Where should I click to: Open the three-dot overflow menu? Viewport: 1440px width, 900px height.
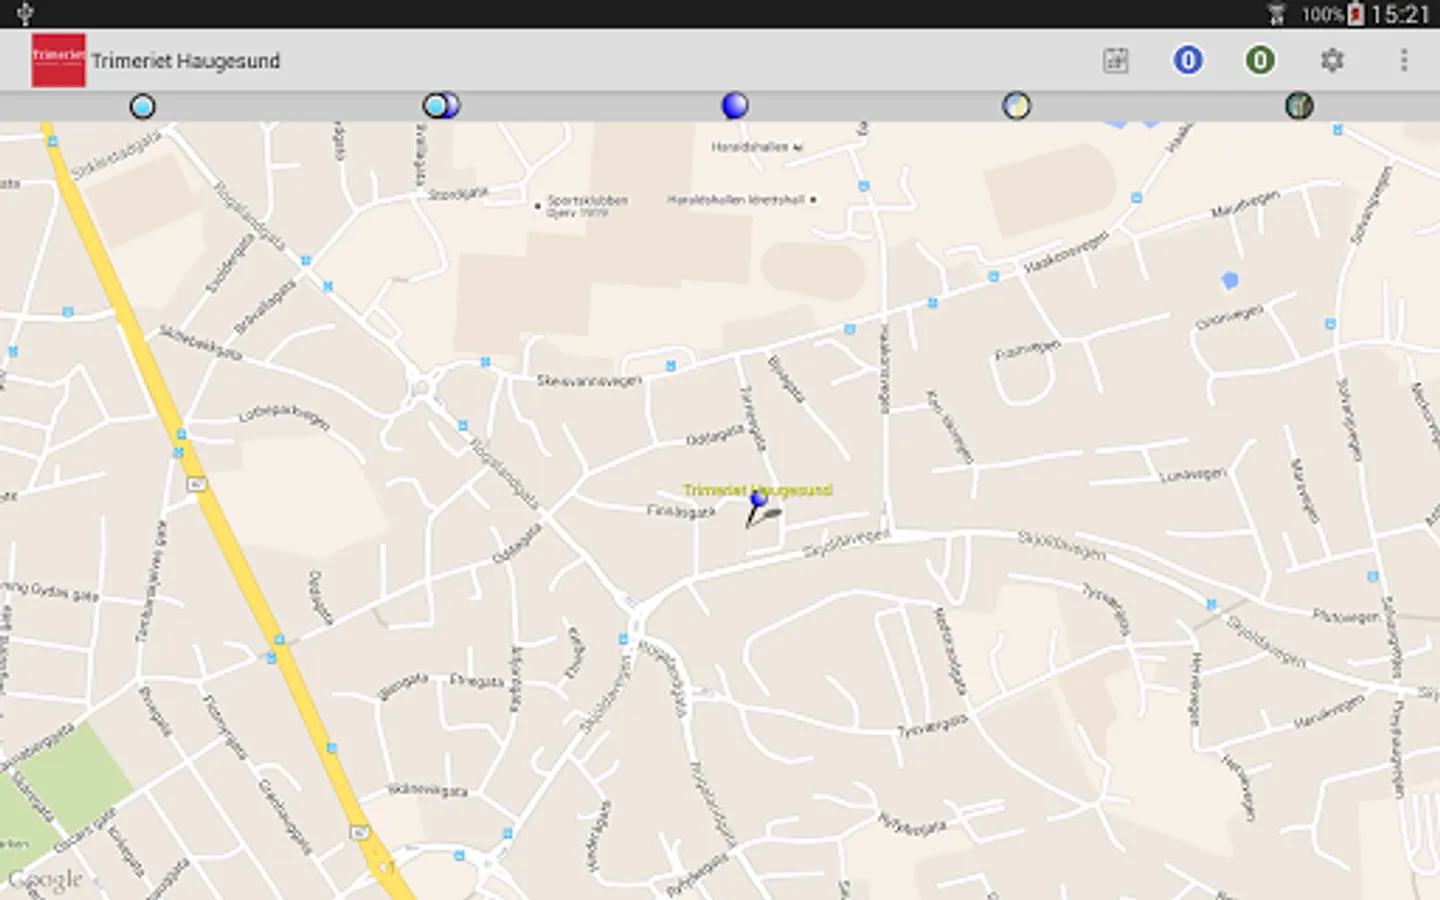pos(1404,61)
